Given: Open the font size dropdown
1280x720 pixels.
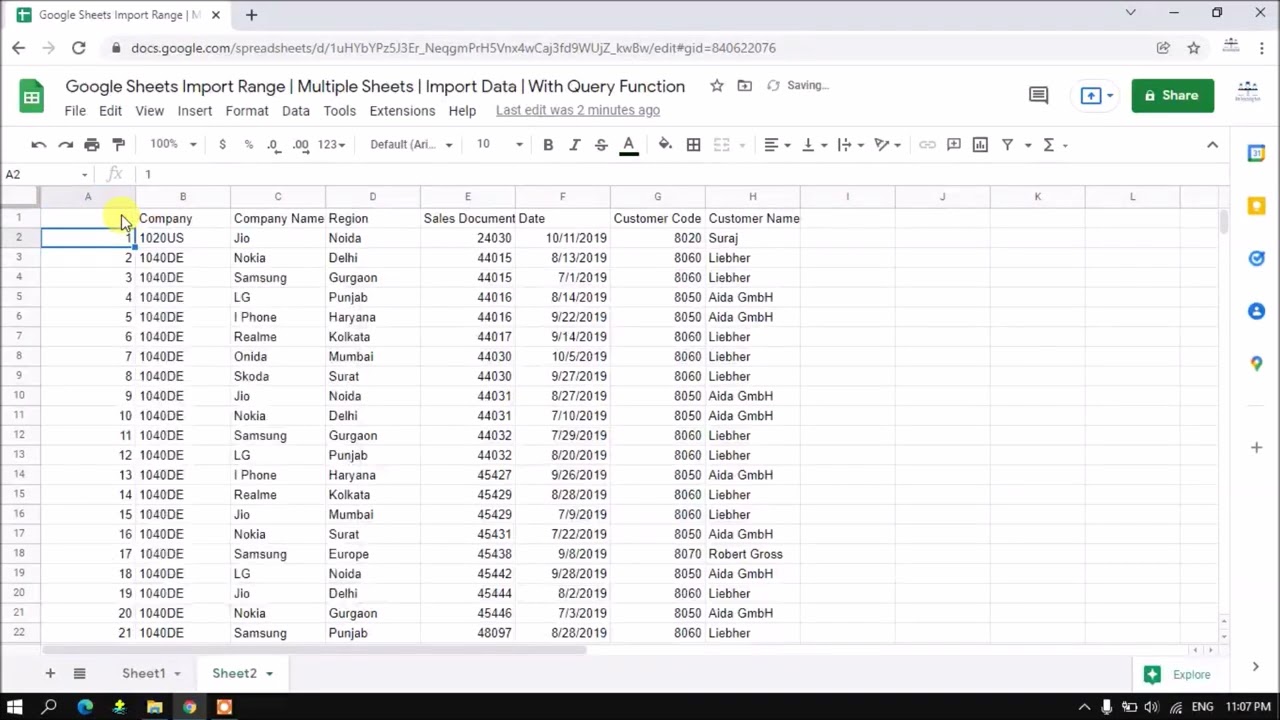Looking at the screenshot, I should (499, 145).
